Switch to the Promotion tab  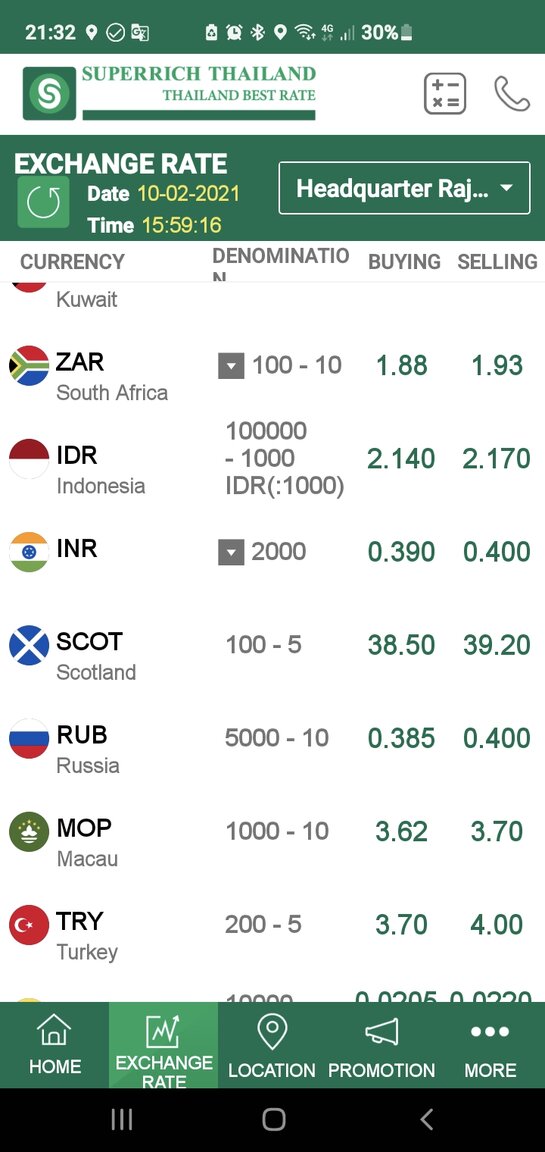click(381, 1045)
